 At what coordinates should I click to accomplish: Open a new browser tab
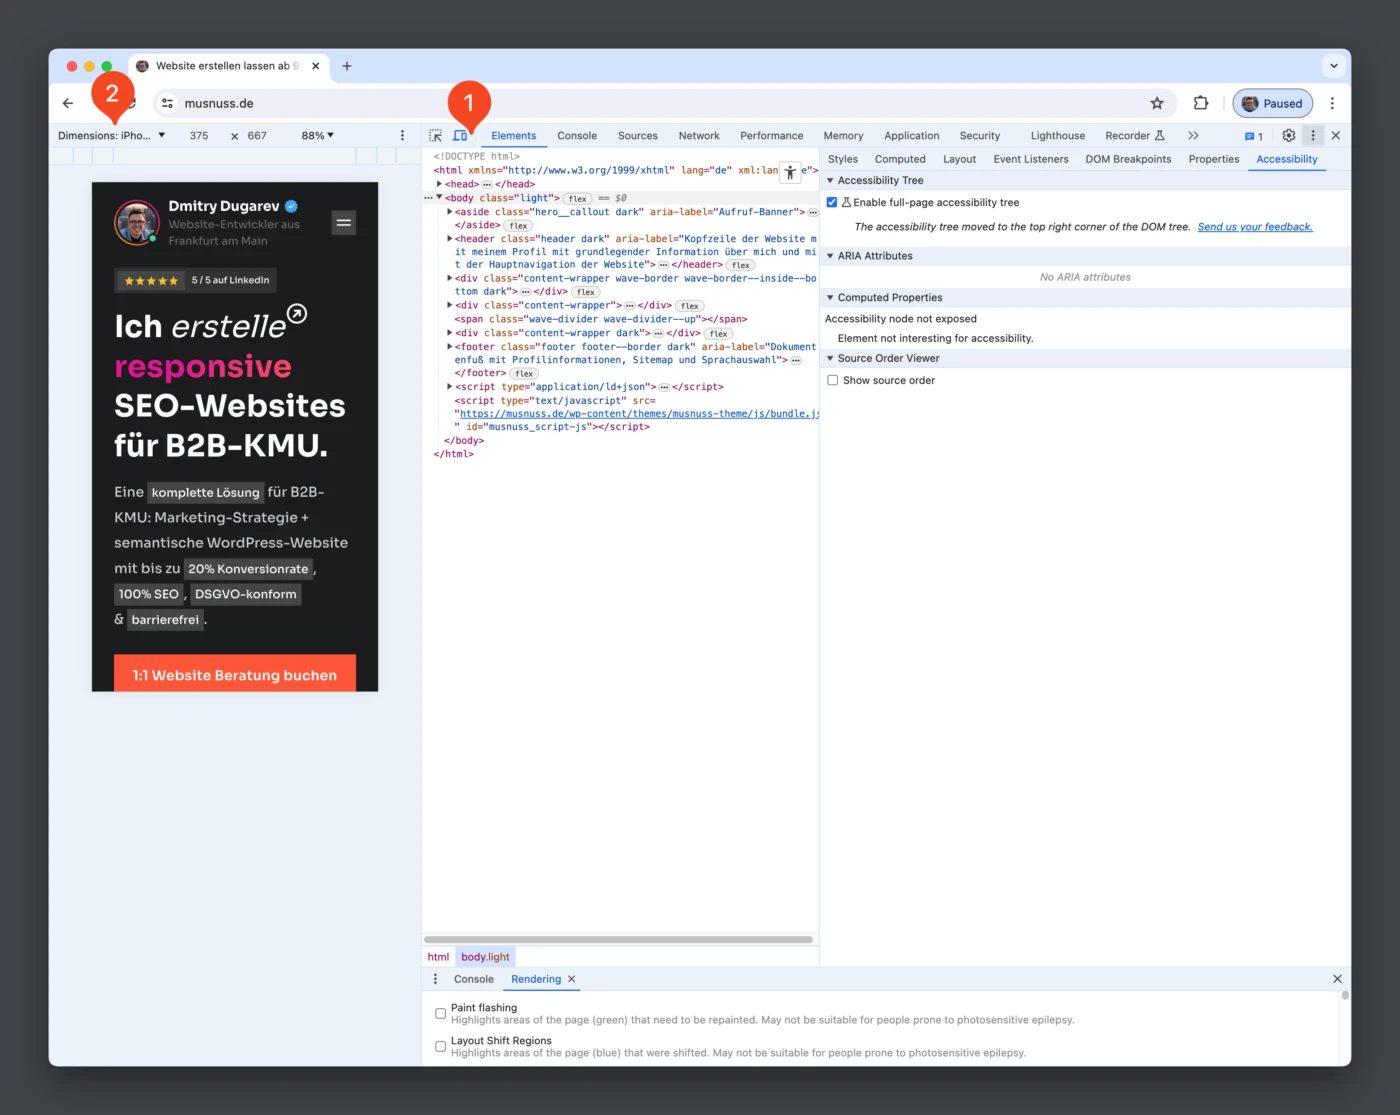click(x=347, y=66)
